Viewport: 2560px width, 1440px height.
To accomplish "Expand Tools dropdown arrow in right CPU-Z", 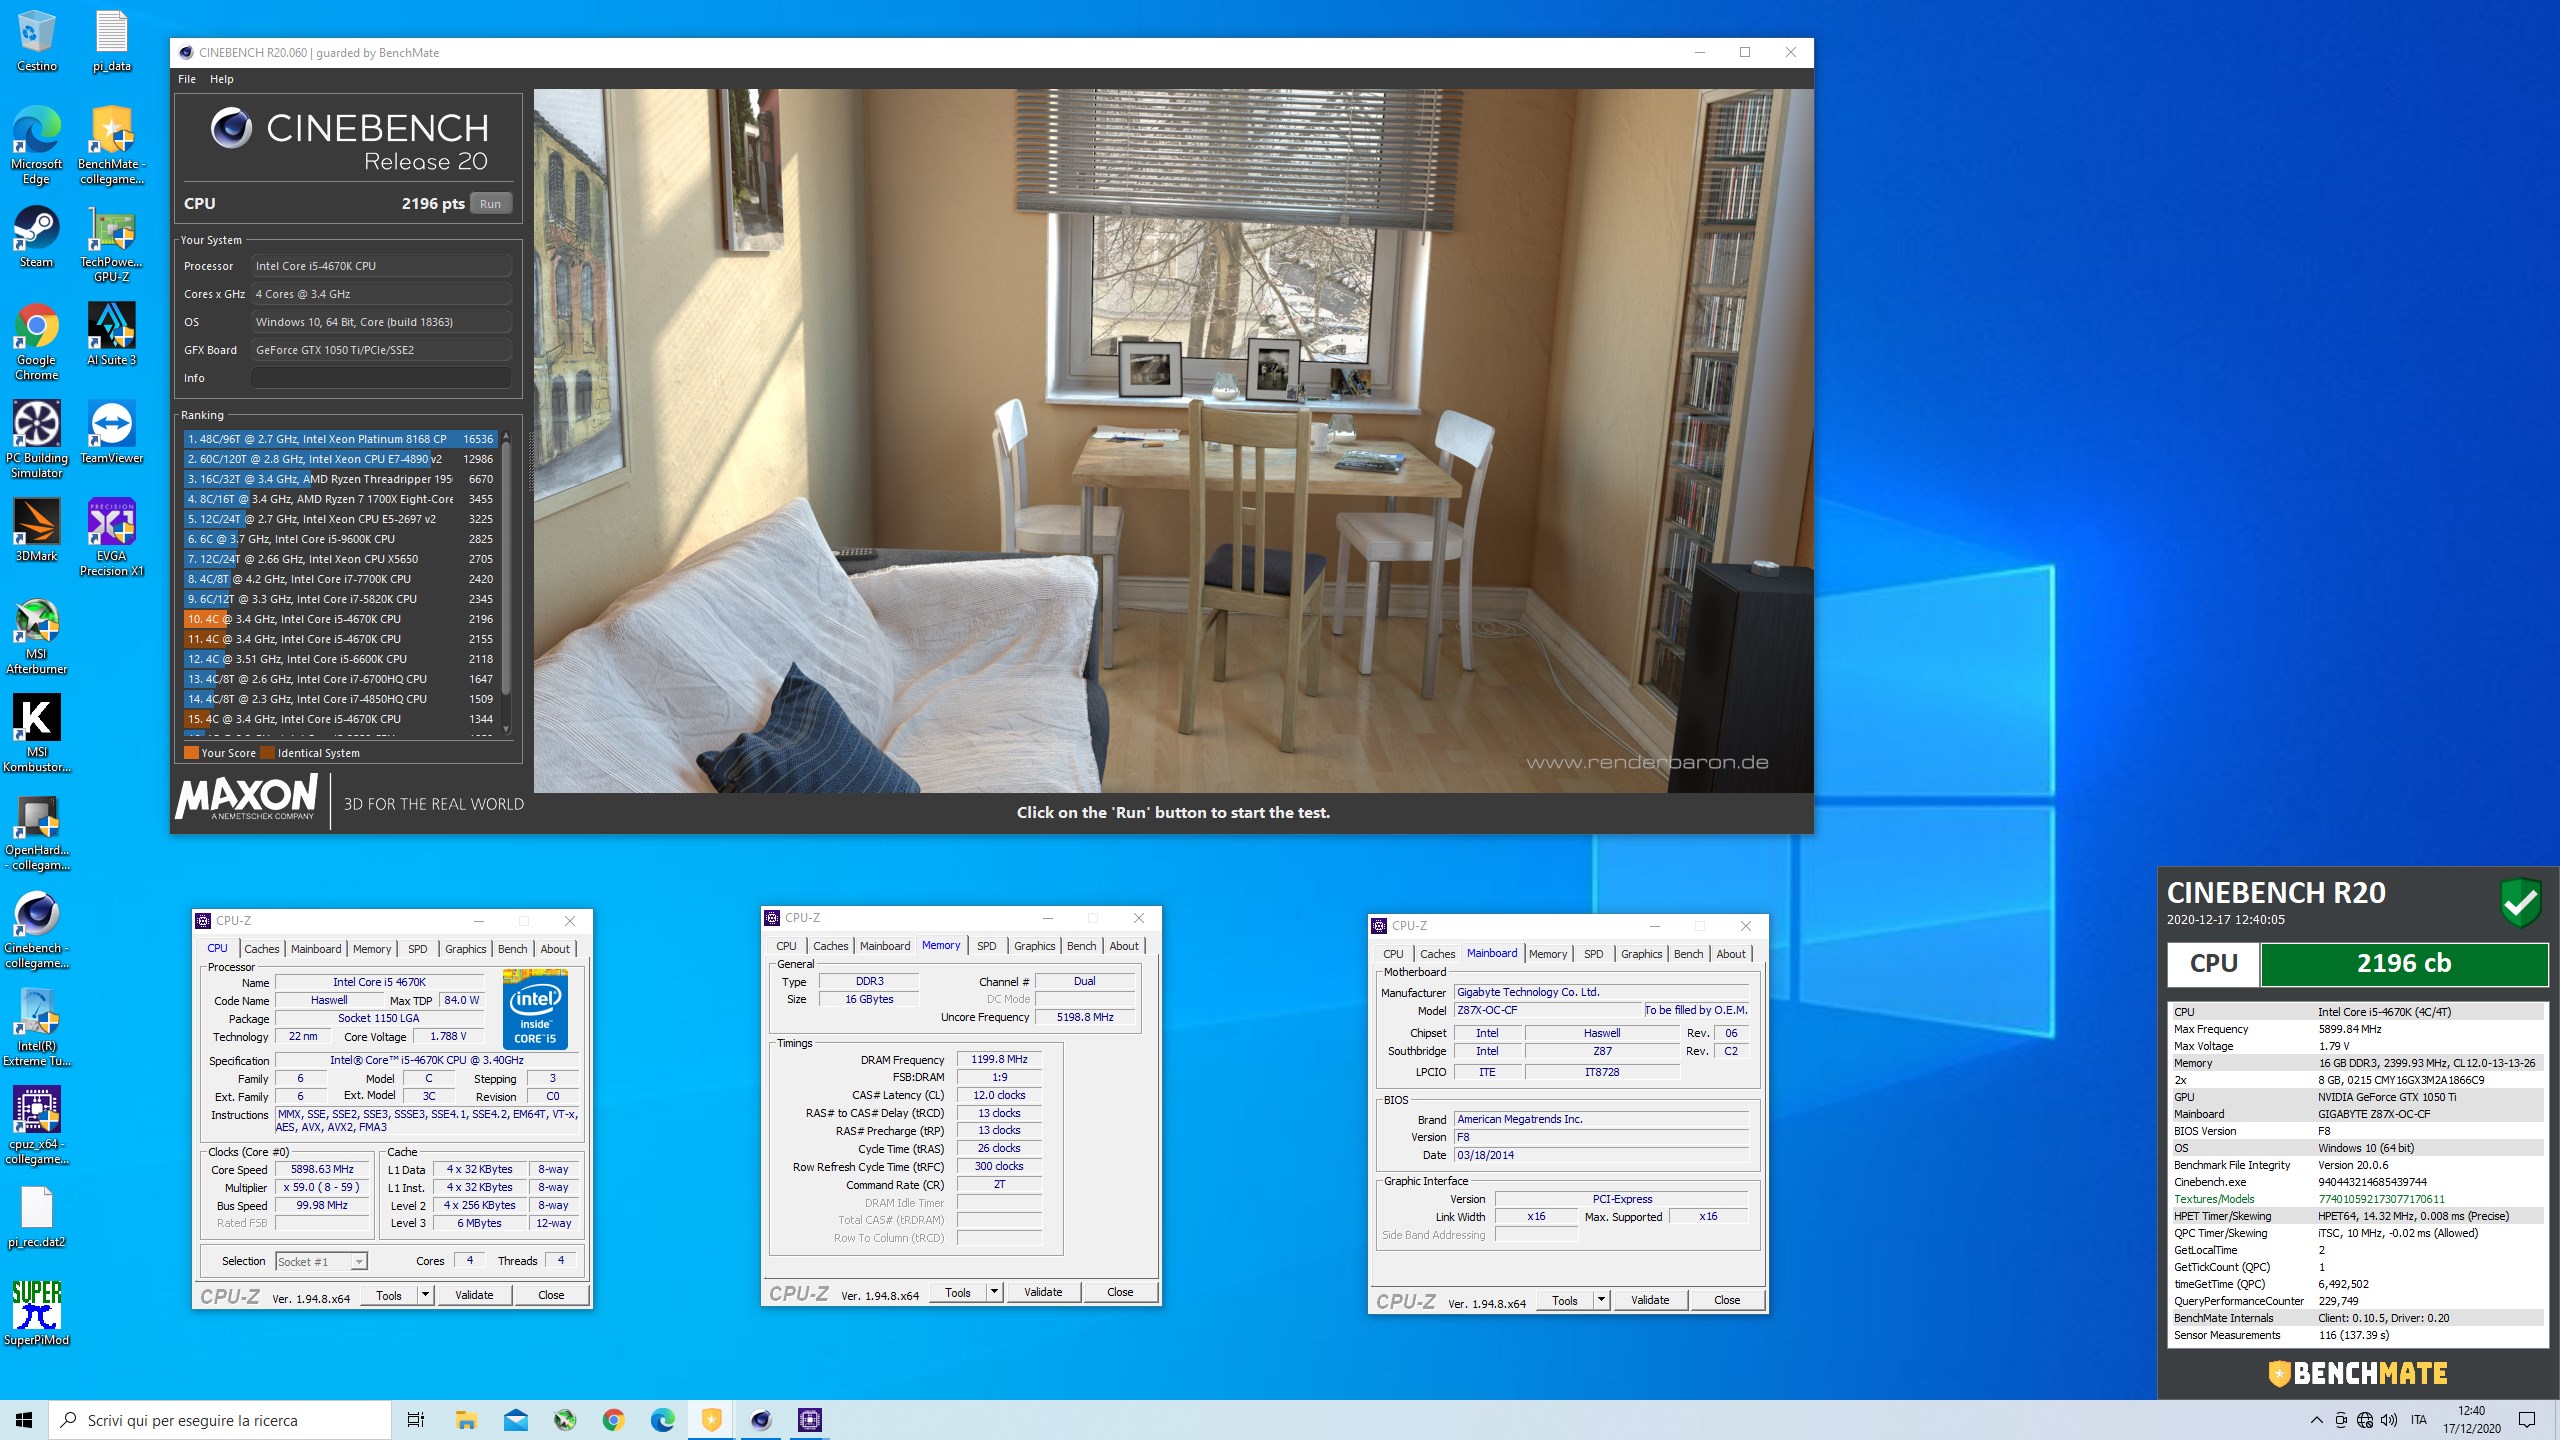I will (1601, 1300).
